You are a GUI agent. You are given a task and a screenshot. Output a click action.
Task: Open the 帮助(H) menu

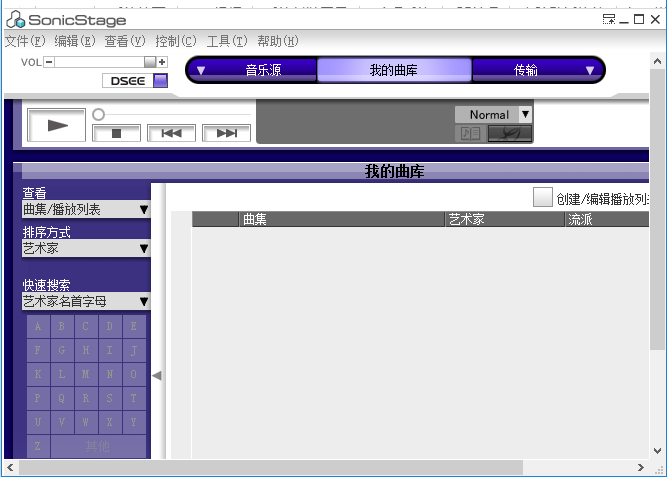[x=278, y=41]
